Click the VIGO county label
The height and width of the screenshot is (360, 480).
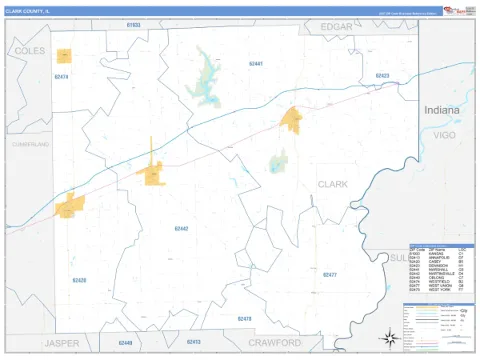(444, 135)
